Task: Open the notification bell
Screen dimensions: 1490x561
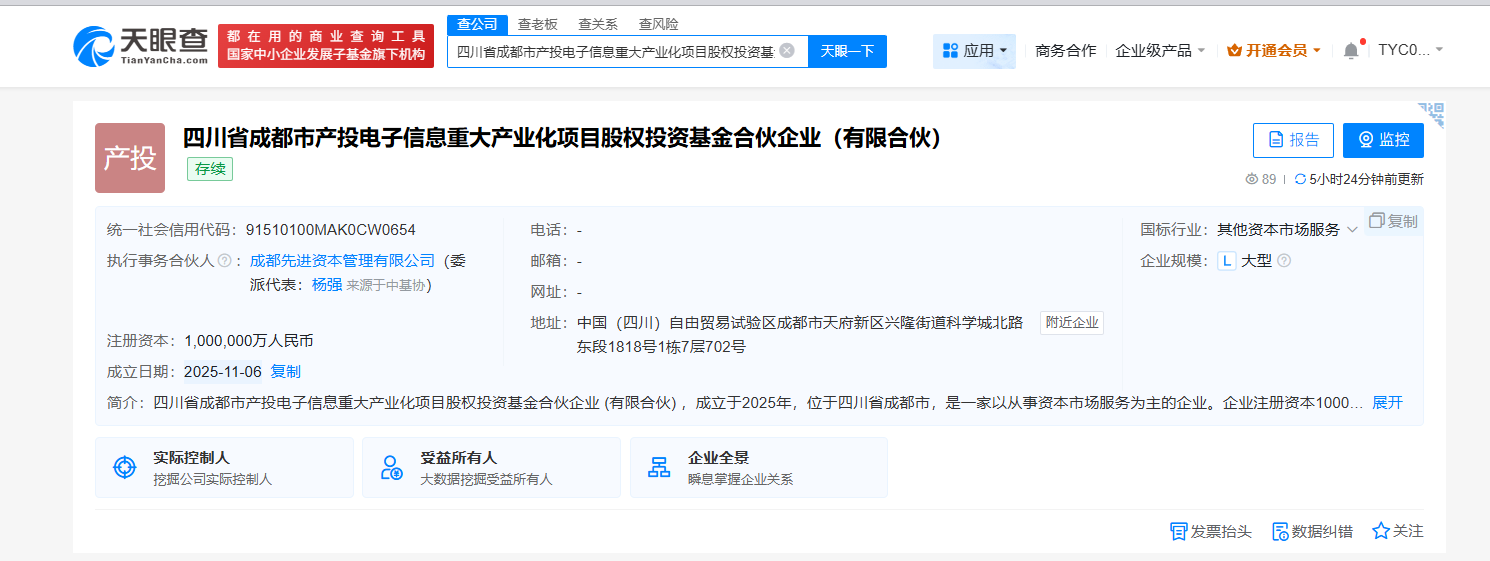Action: [1351, 51]
